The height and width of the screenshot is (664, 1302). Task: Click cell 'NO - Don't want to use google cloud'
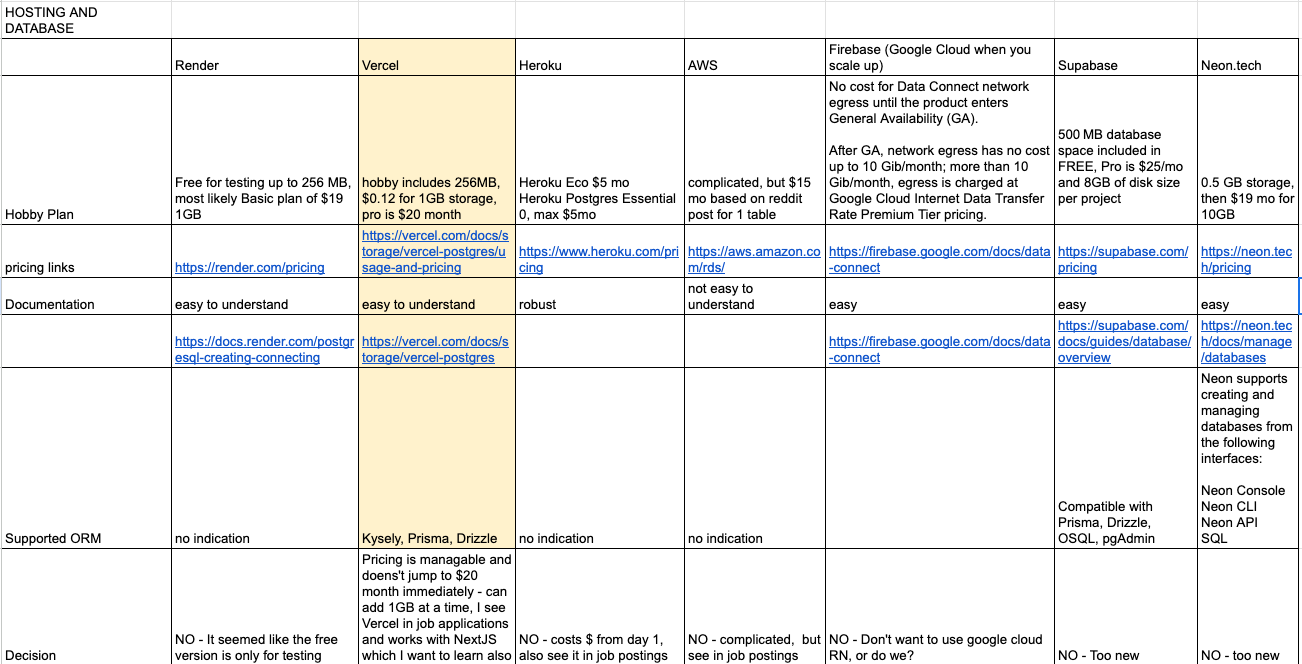[940, 606]
